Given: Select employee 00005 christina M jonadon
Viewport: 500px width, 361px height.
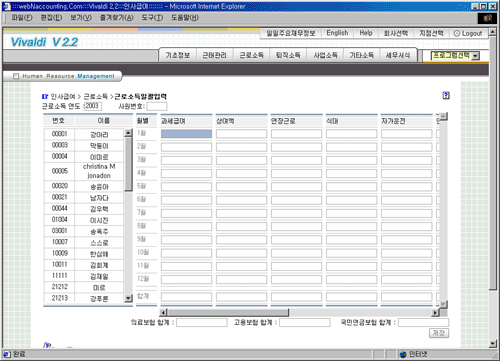Looking at the screenshot, I should [84, 171].
